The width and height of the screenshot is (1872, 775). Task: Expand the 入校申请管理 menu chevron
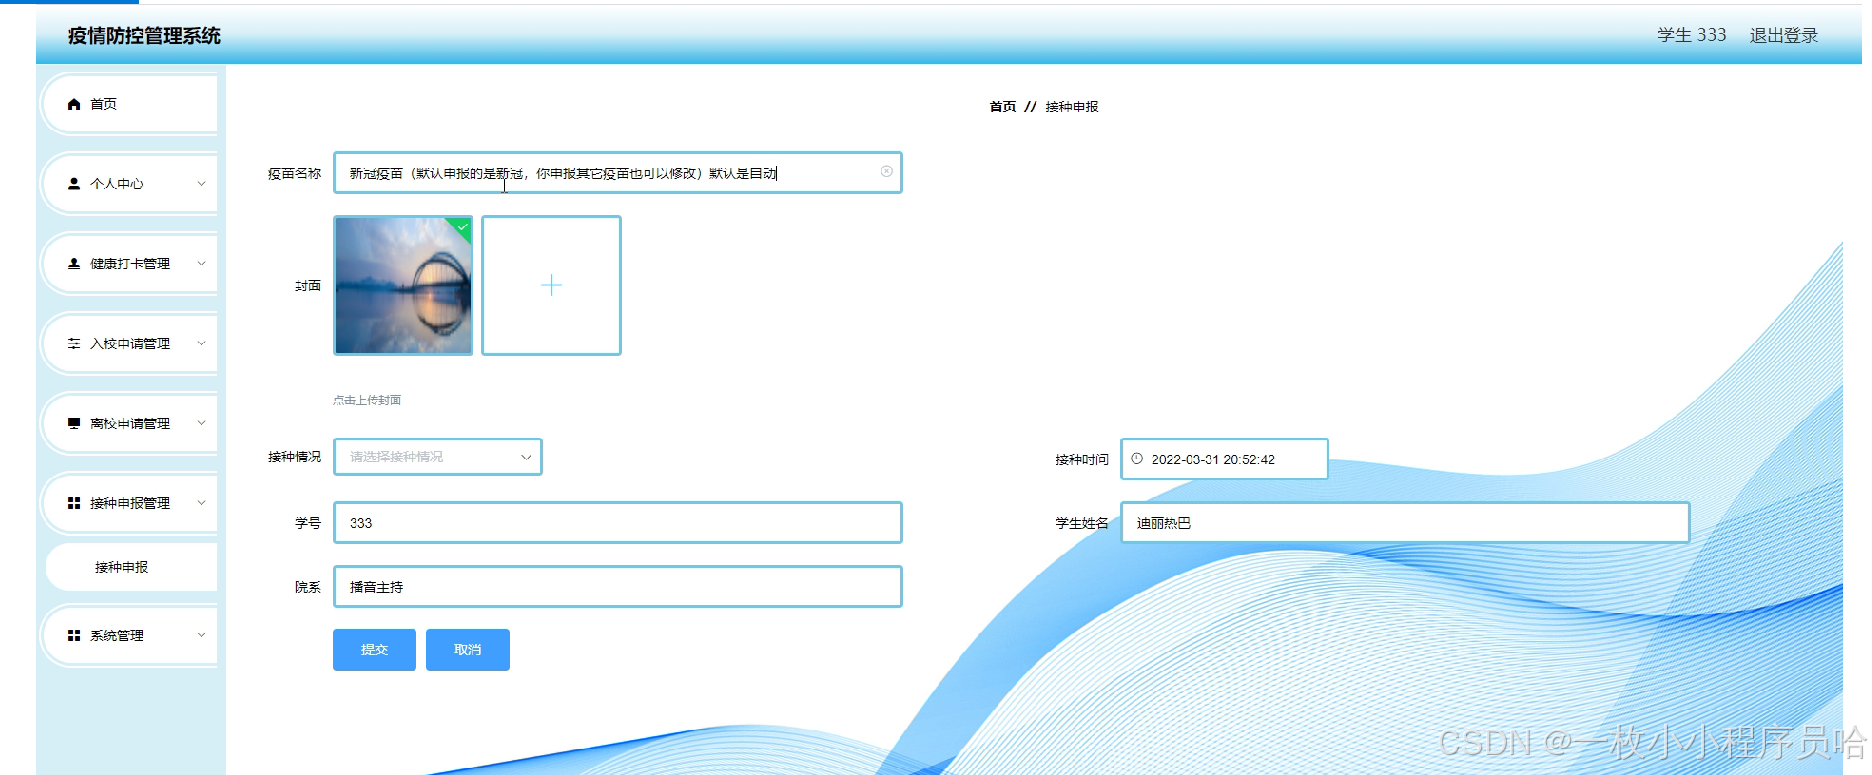point(201,344)
